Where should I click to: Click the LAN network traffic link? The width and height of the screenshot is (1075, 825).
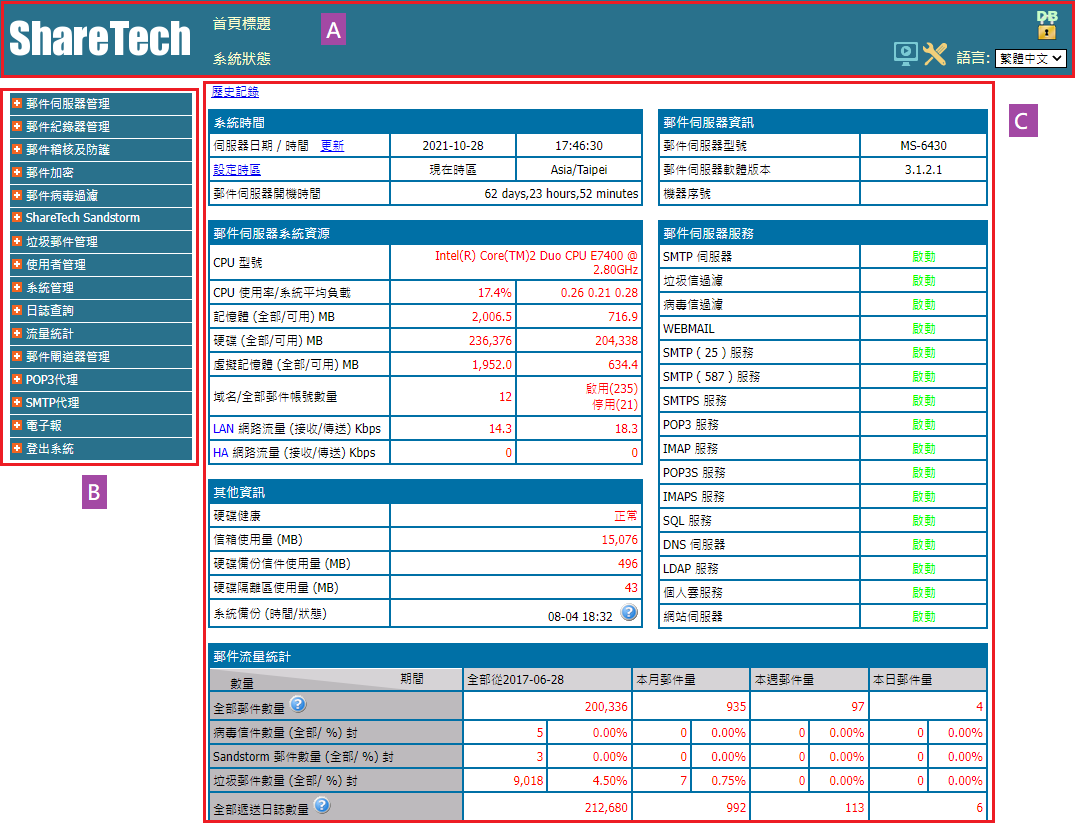(x=222, y=428)
